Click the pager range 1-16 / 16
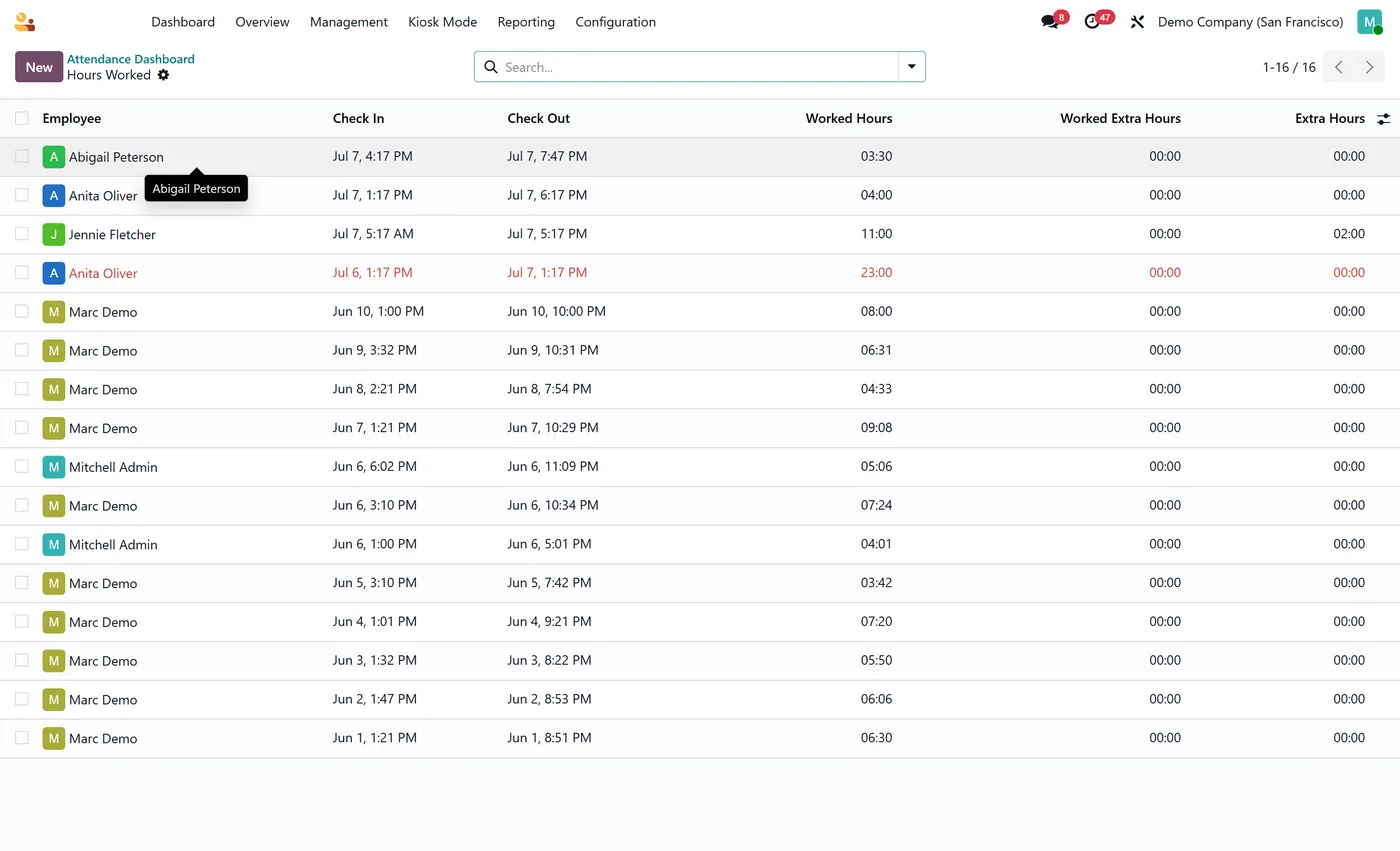The height and width of the screenshot is (851, 1400). click(1289, 67)
